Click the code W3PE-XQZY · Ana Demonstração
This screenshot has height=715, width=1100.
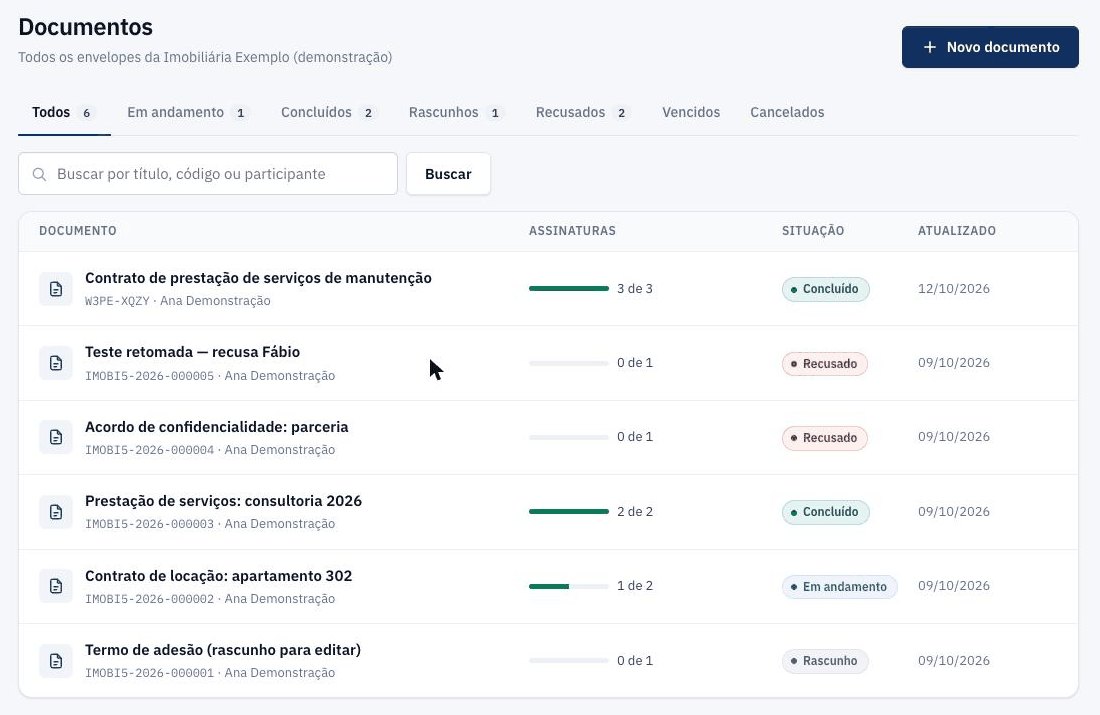click(x=177, y=301)
